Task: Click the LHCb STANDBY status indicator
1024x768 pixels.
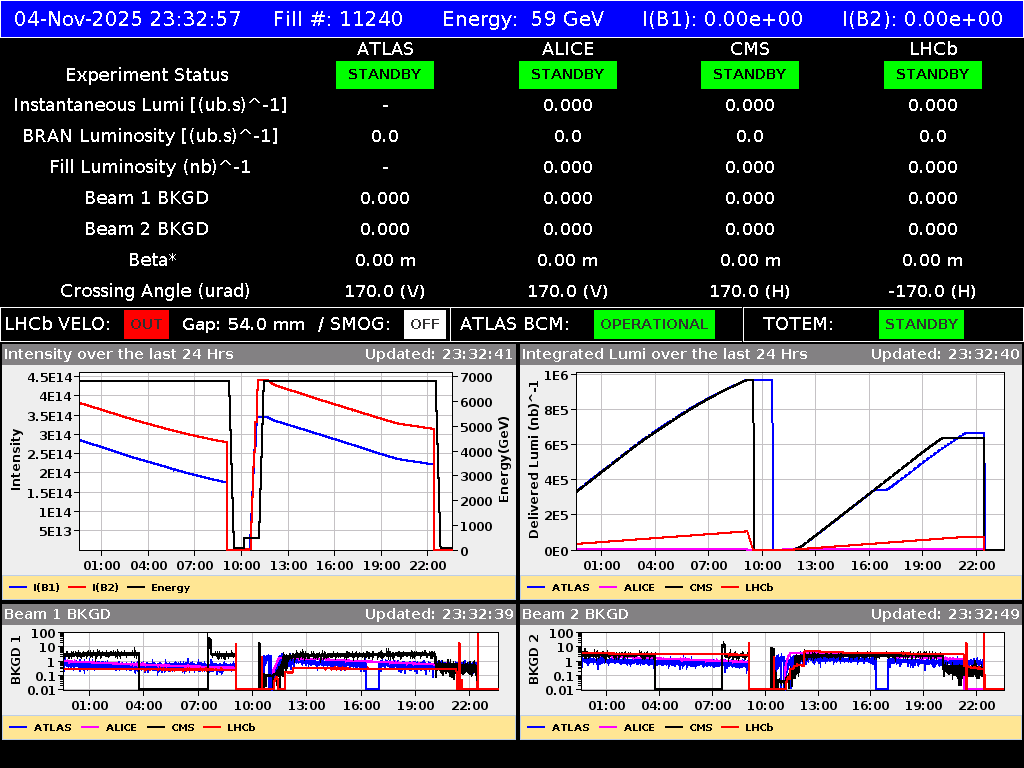Action: 932,74
